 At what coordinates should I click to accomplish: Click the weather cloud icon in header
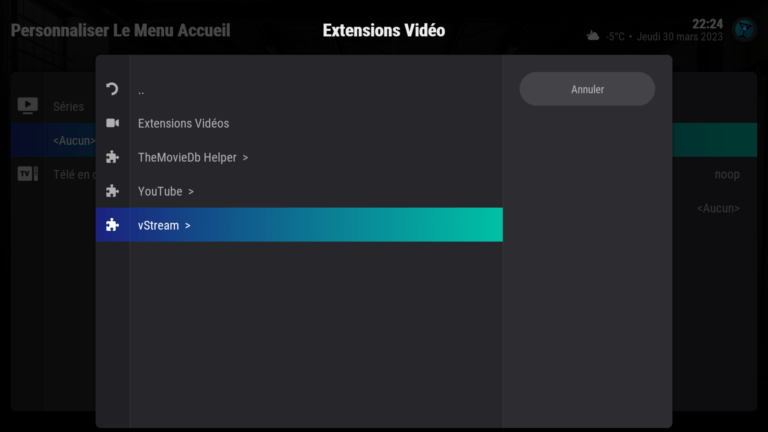pyautogui.click(x=593, y=36)
